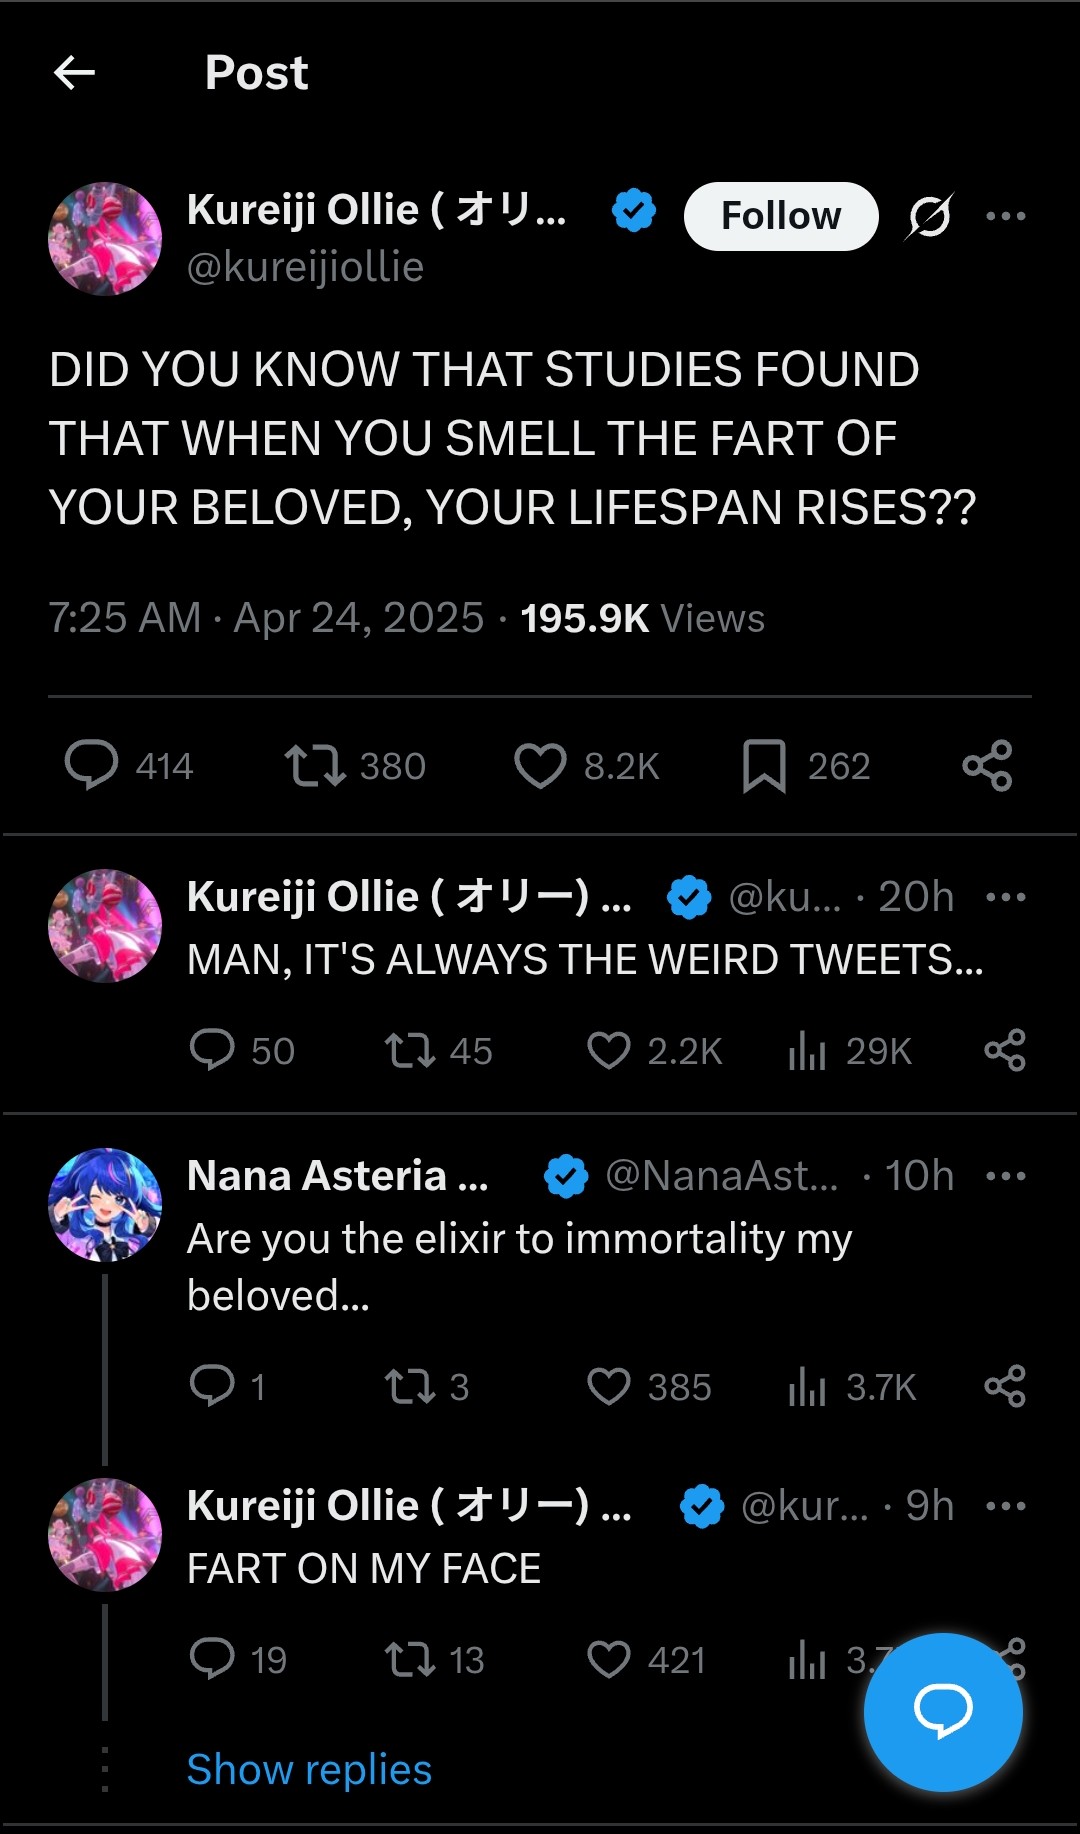
Task: Go back using the arrow icon
Action: coord(74,72)
